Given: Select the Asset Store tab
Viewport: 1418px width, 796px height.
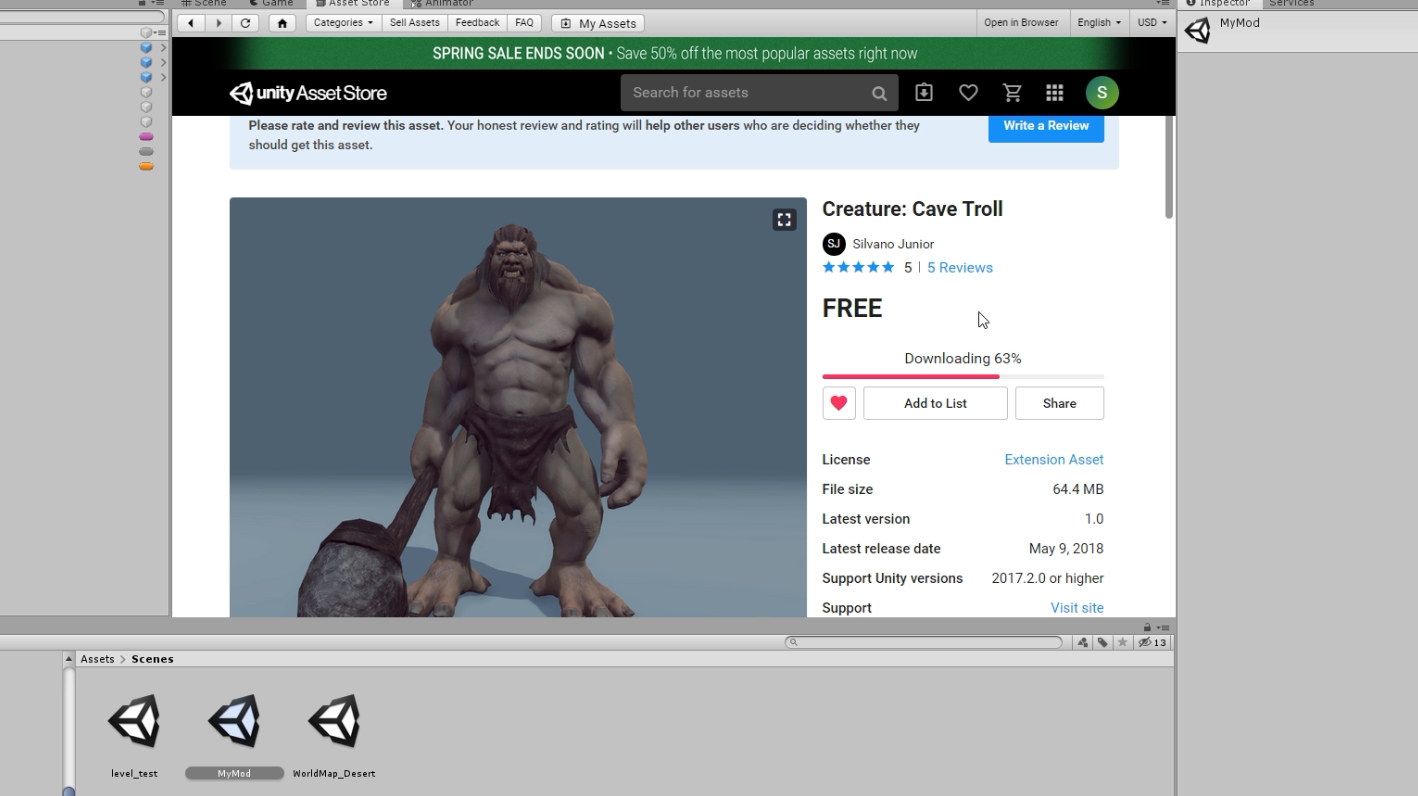Looking at the screenshot, I should [x=353, y=3].
